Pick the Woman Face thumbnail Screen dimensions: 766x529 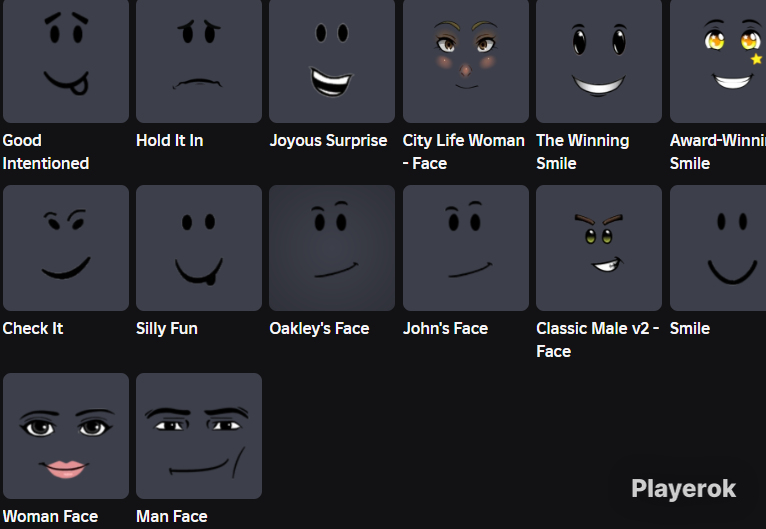66,436
